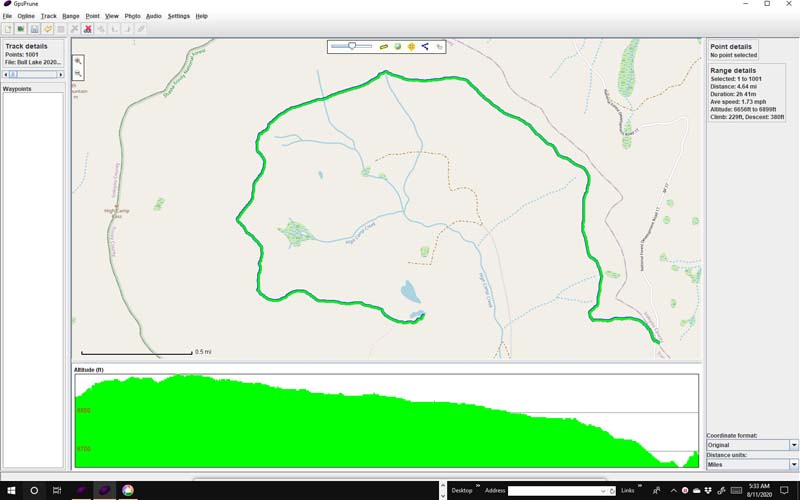The image size is (800, 500).
Task: Click the new file toolbar icon
Action: click(x=8, y=29)
